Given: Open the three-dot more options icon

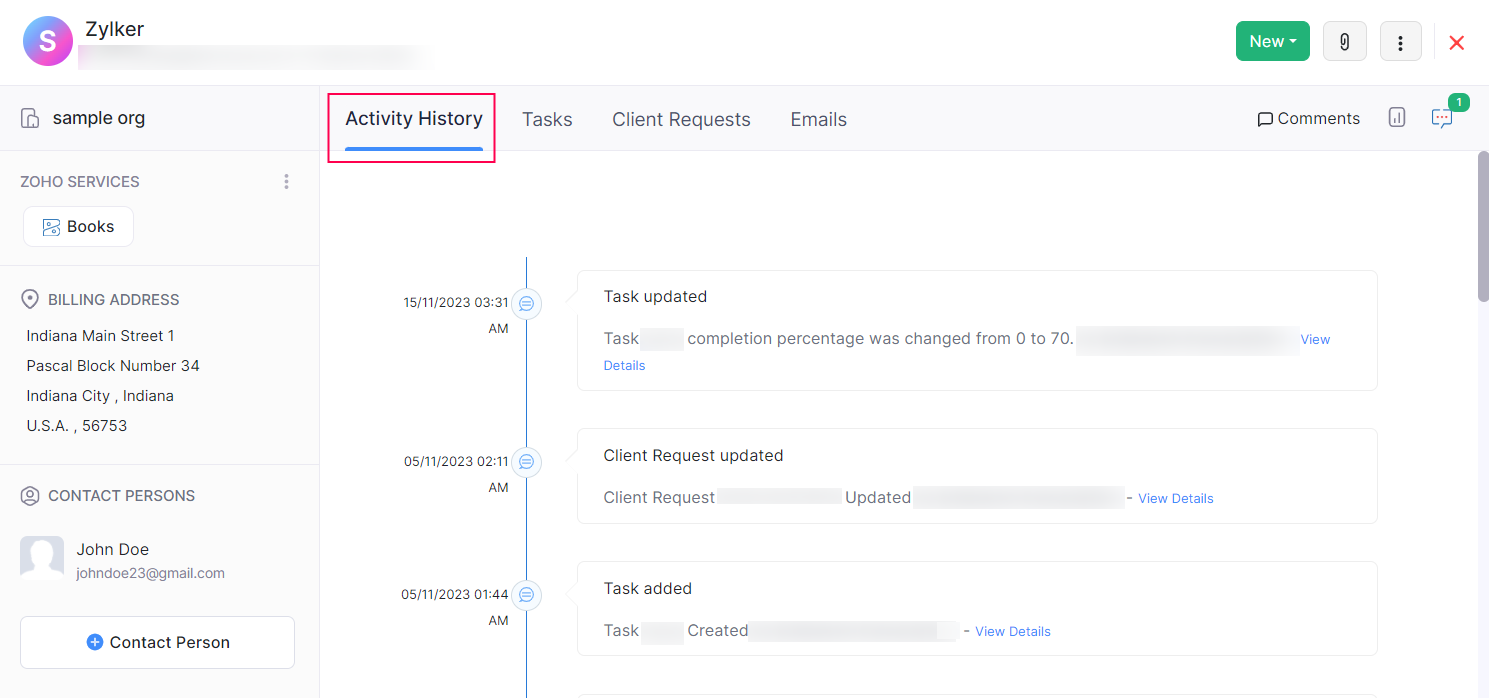Looking at the screenshot, I should pos(1400,41).
